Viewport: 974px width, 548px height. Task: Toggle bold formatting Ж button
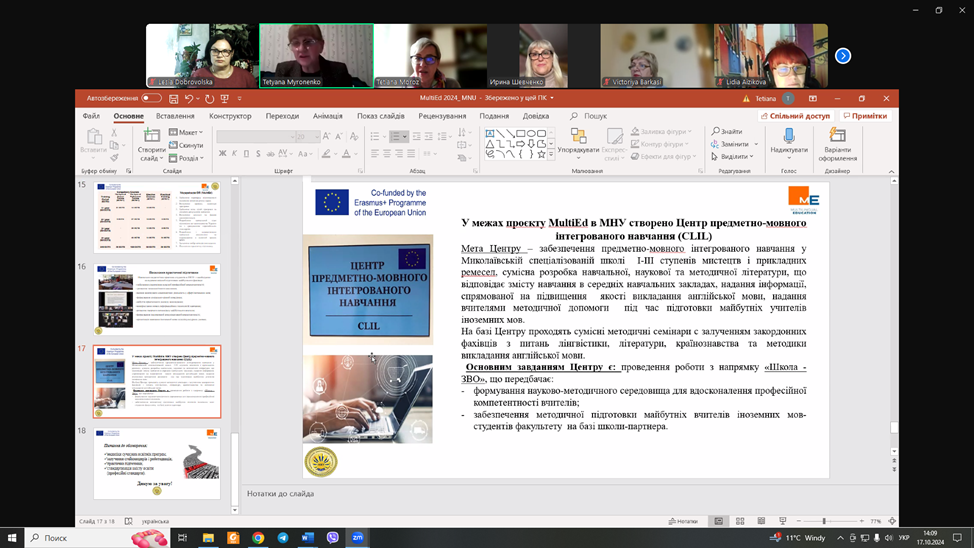coord(222,154)
